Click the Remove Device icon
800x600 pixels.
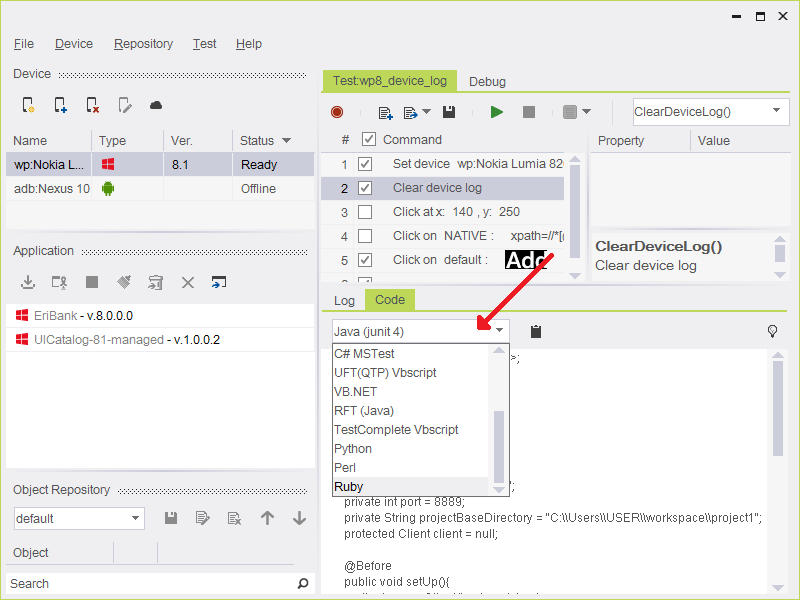92,105
